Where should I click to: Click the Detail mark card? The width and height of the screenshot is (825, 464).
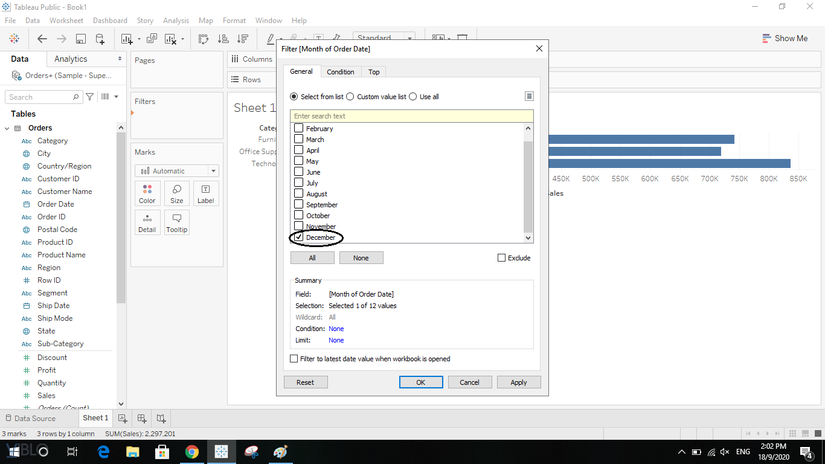(147, 223)
